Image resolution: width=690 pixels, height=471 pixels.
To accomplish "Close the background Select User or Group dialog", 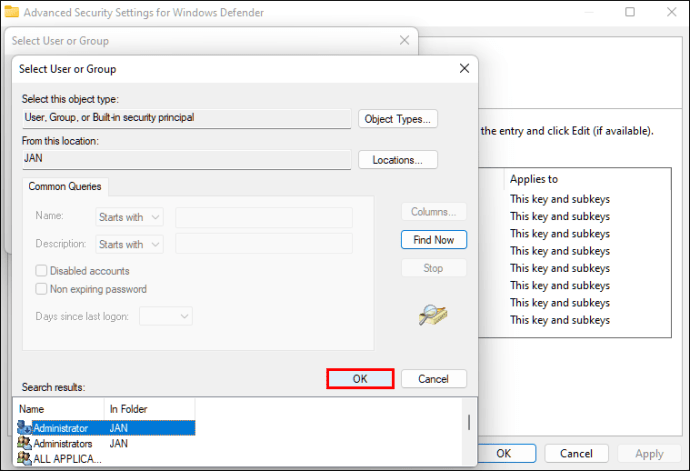I will 403,40.
